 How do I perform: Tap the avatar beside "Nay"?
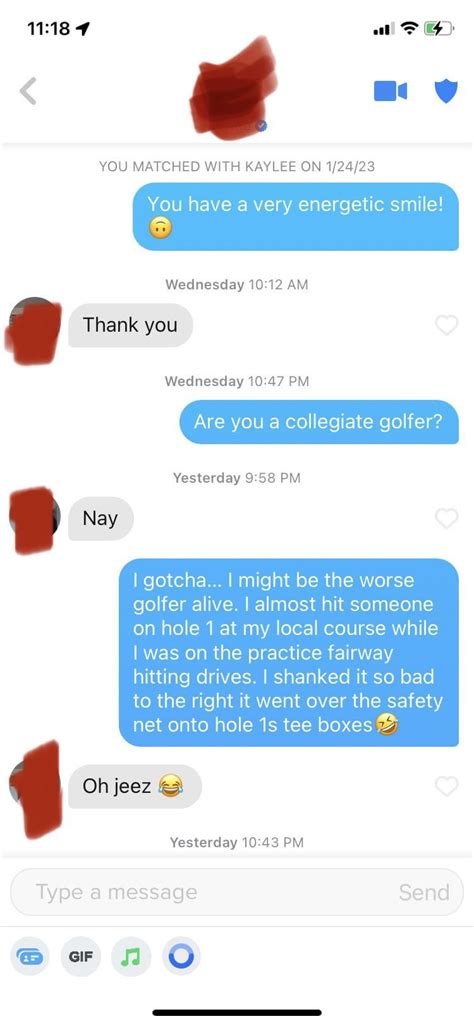34,520
